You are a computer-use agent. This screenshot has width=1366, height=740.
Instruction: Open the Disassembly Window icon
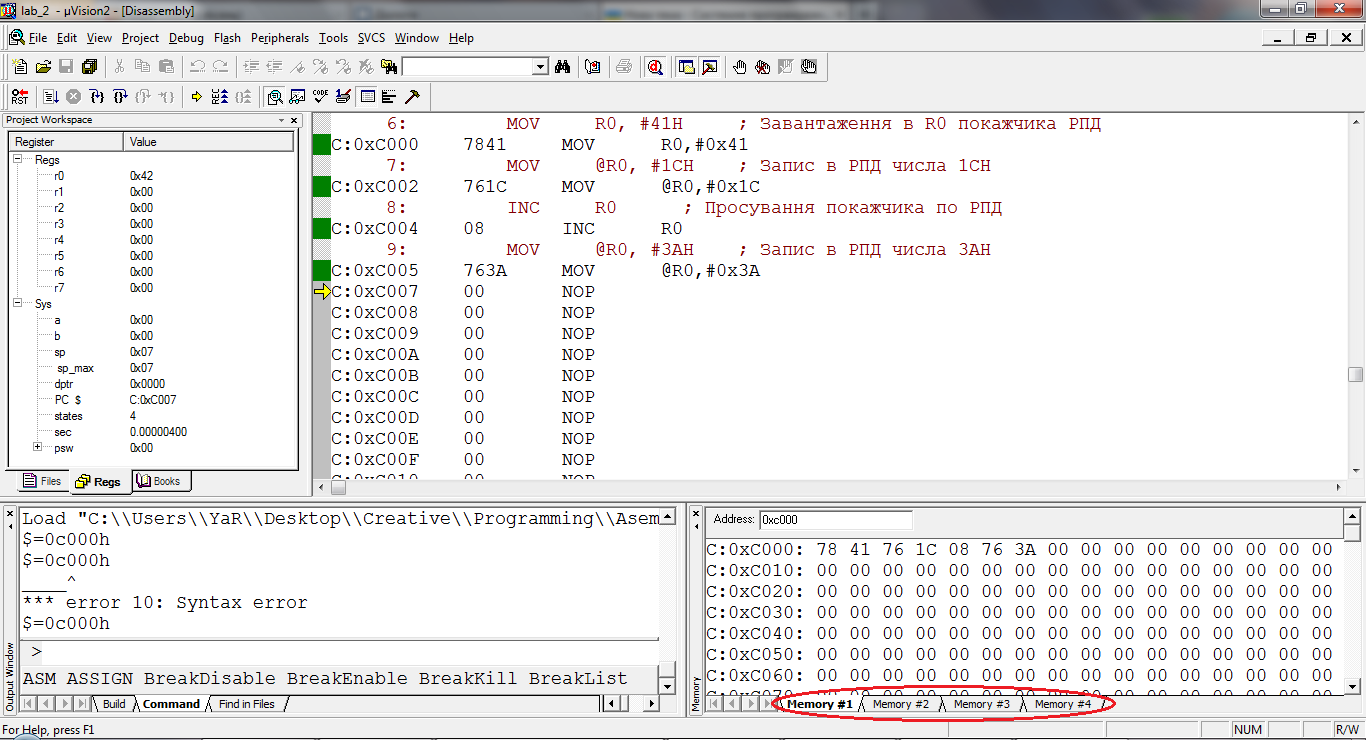pyautogui.click(x=273, y=96)
